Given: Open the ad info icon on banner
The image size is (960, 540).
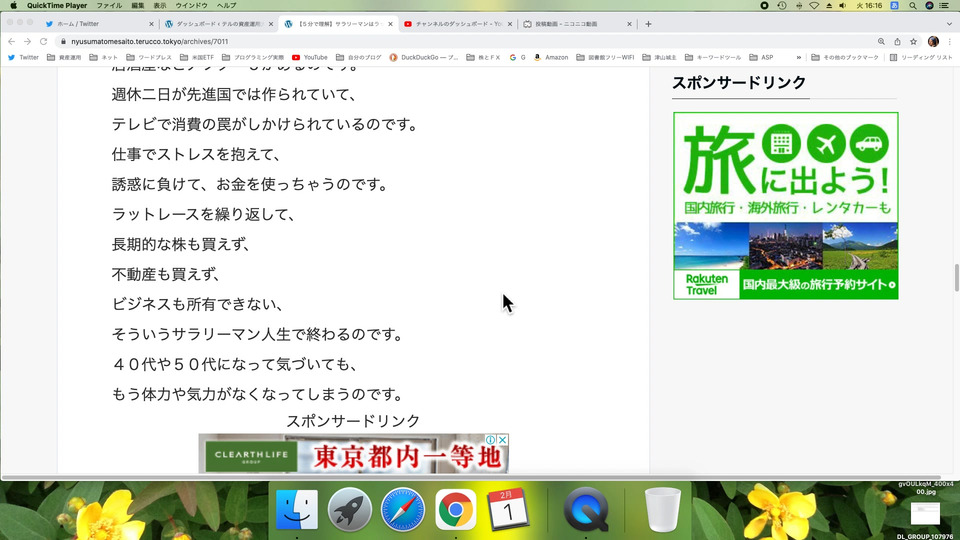Looking at the screenshot, I should click(x=490, y=440).
